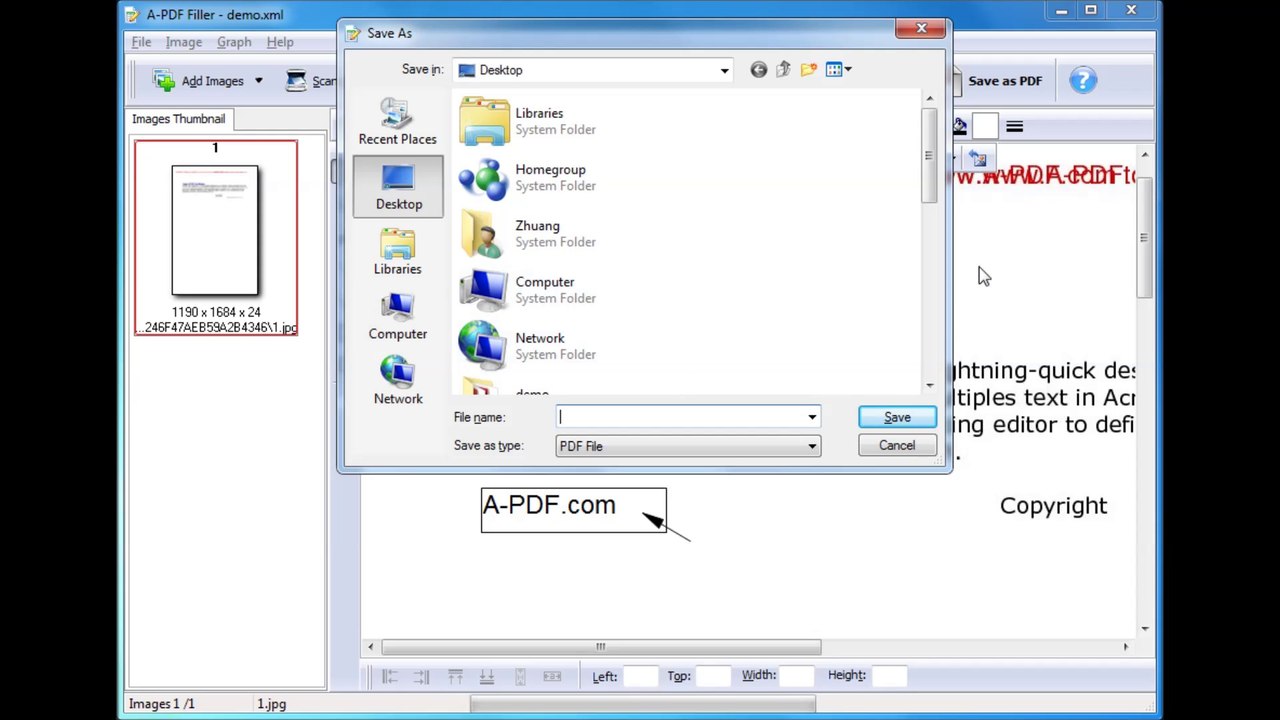Create a new folder in Save As
Image resolution: width=1280 pixels, height=720 pixels.
808,70
